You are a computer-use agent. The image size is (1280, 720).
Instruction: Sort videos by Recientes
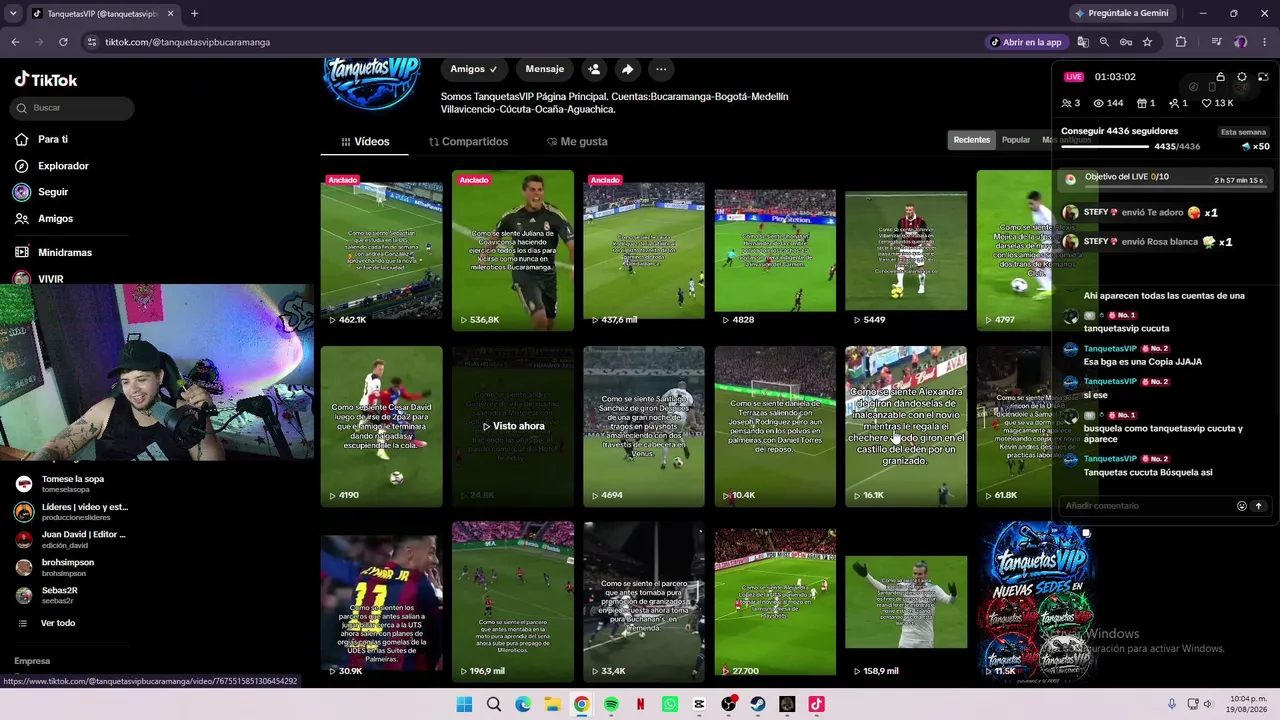[x=971, y=140]
